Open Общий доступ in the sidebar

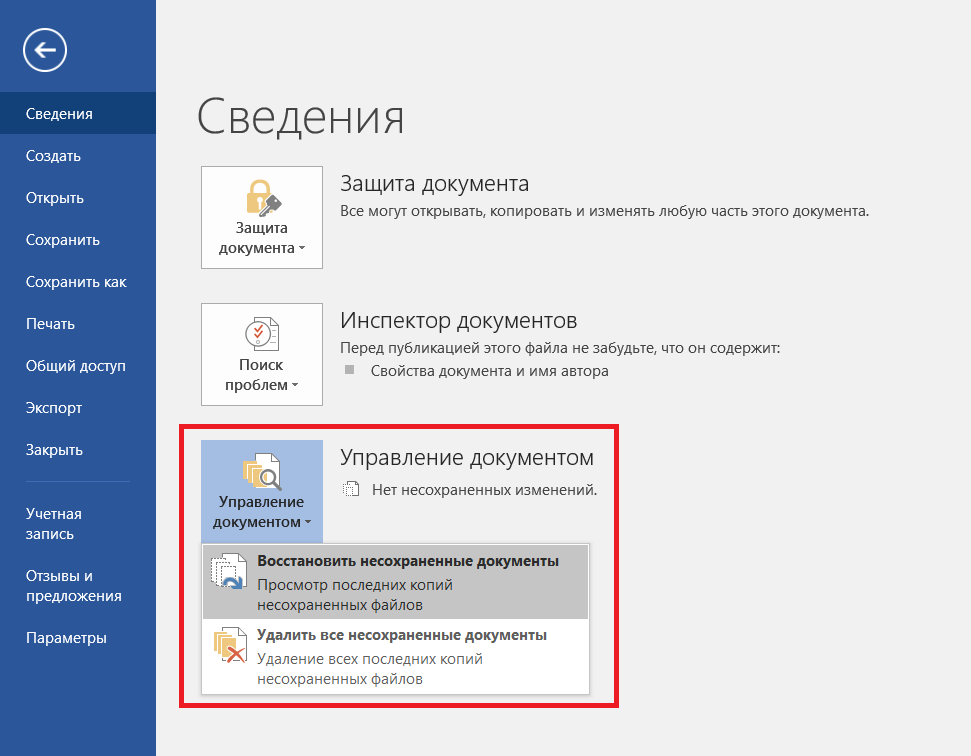tap(78, 366)
